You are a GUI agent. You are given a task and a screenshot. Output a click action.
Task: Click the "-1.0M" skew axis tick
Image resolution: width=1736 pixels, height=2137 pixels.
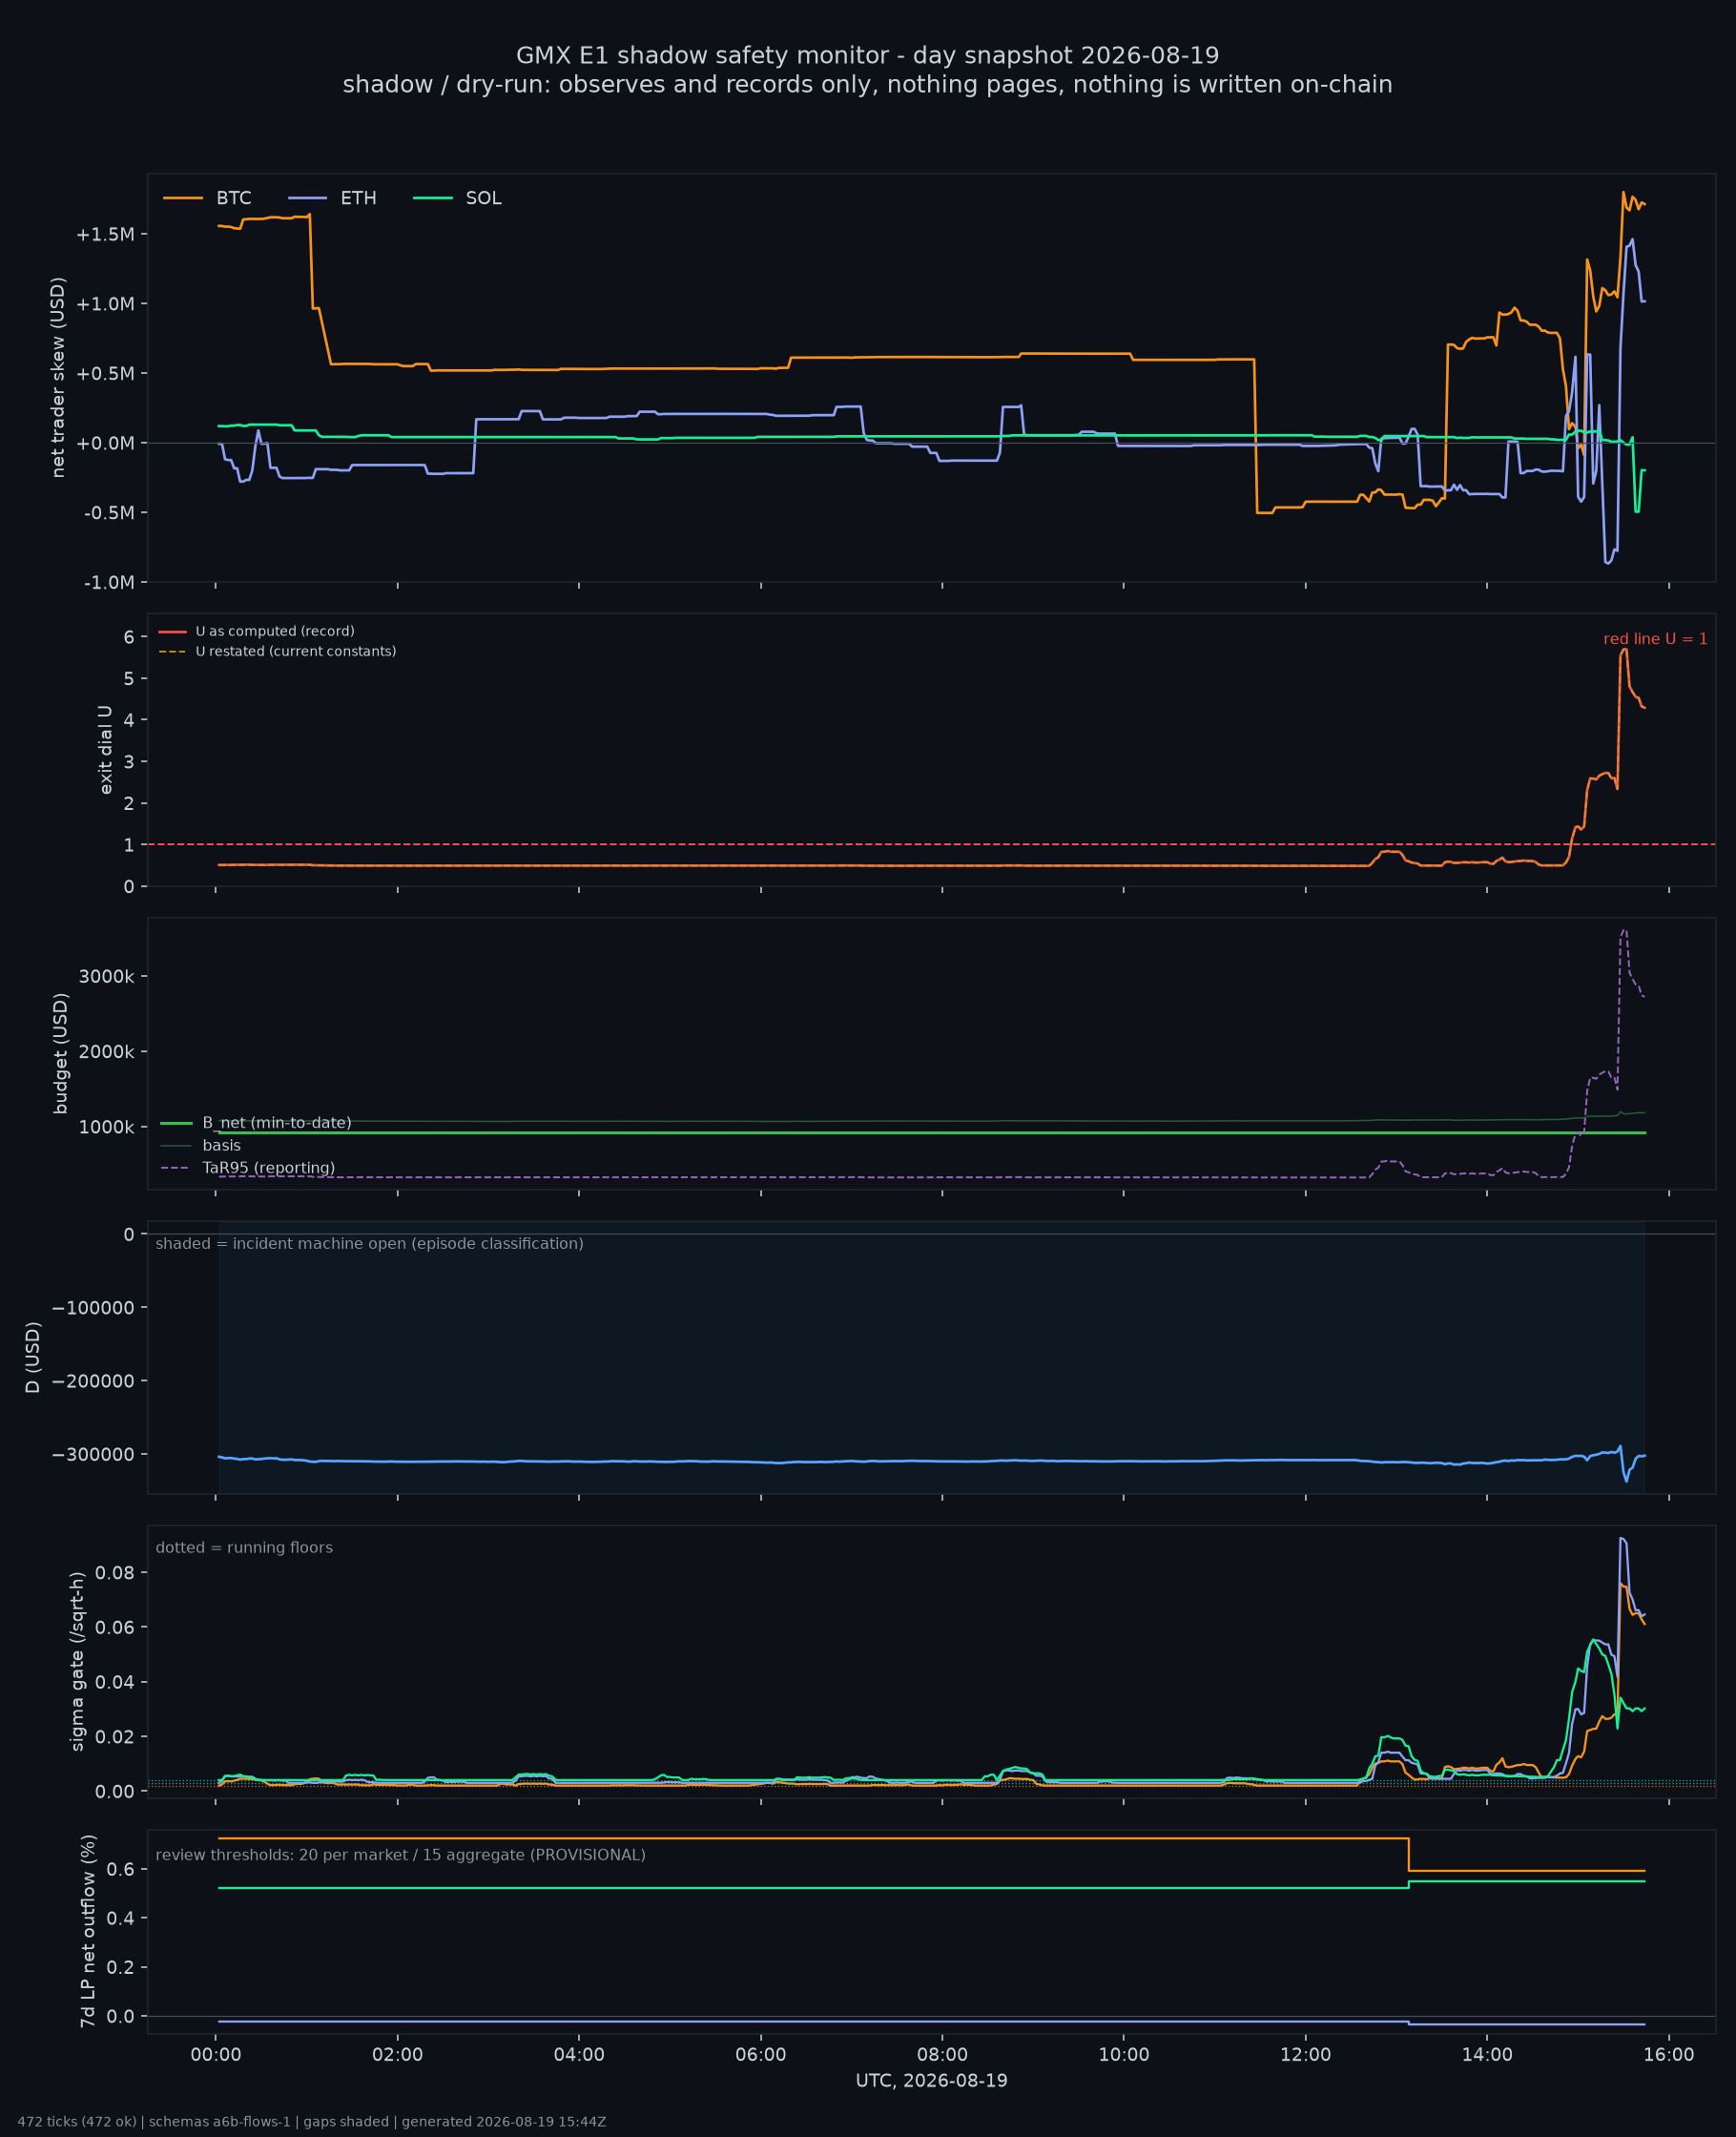point(109,582)
